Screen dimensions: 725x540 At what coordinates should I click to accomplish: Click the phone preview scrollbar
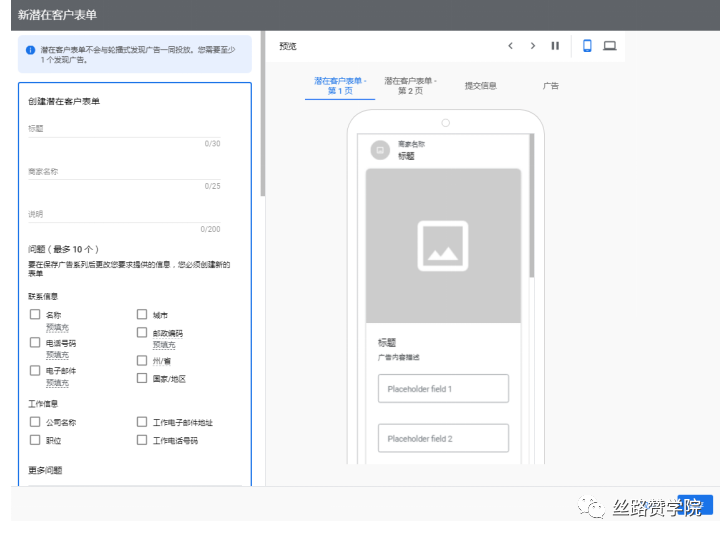point(532,206)
